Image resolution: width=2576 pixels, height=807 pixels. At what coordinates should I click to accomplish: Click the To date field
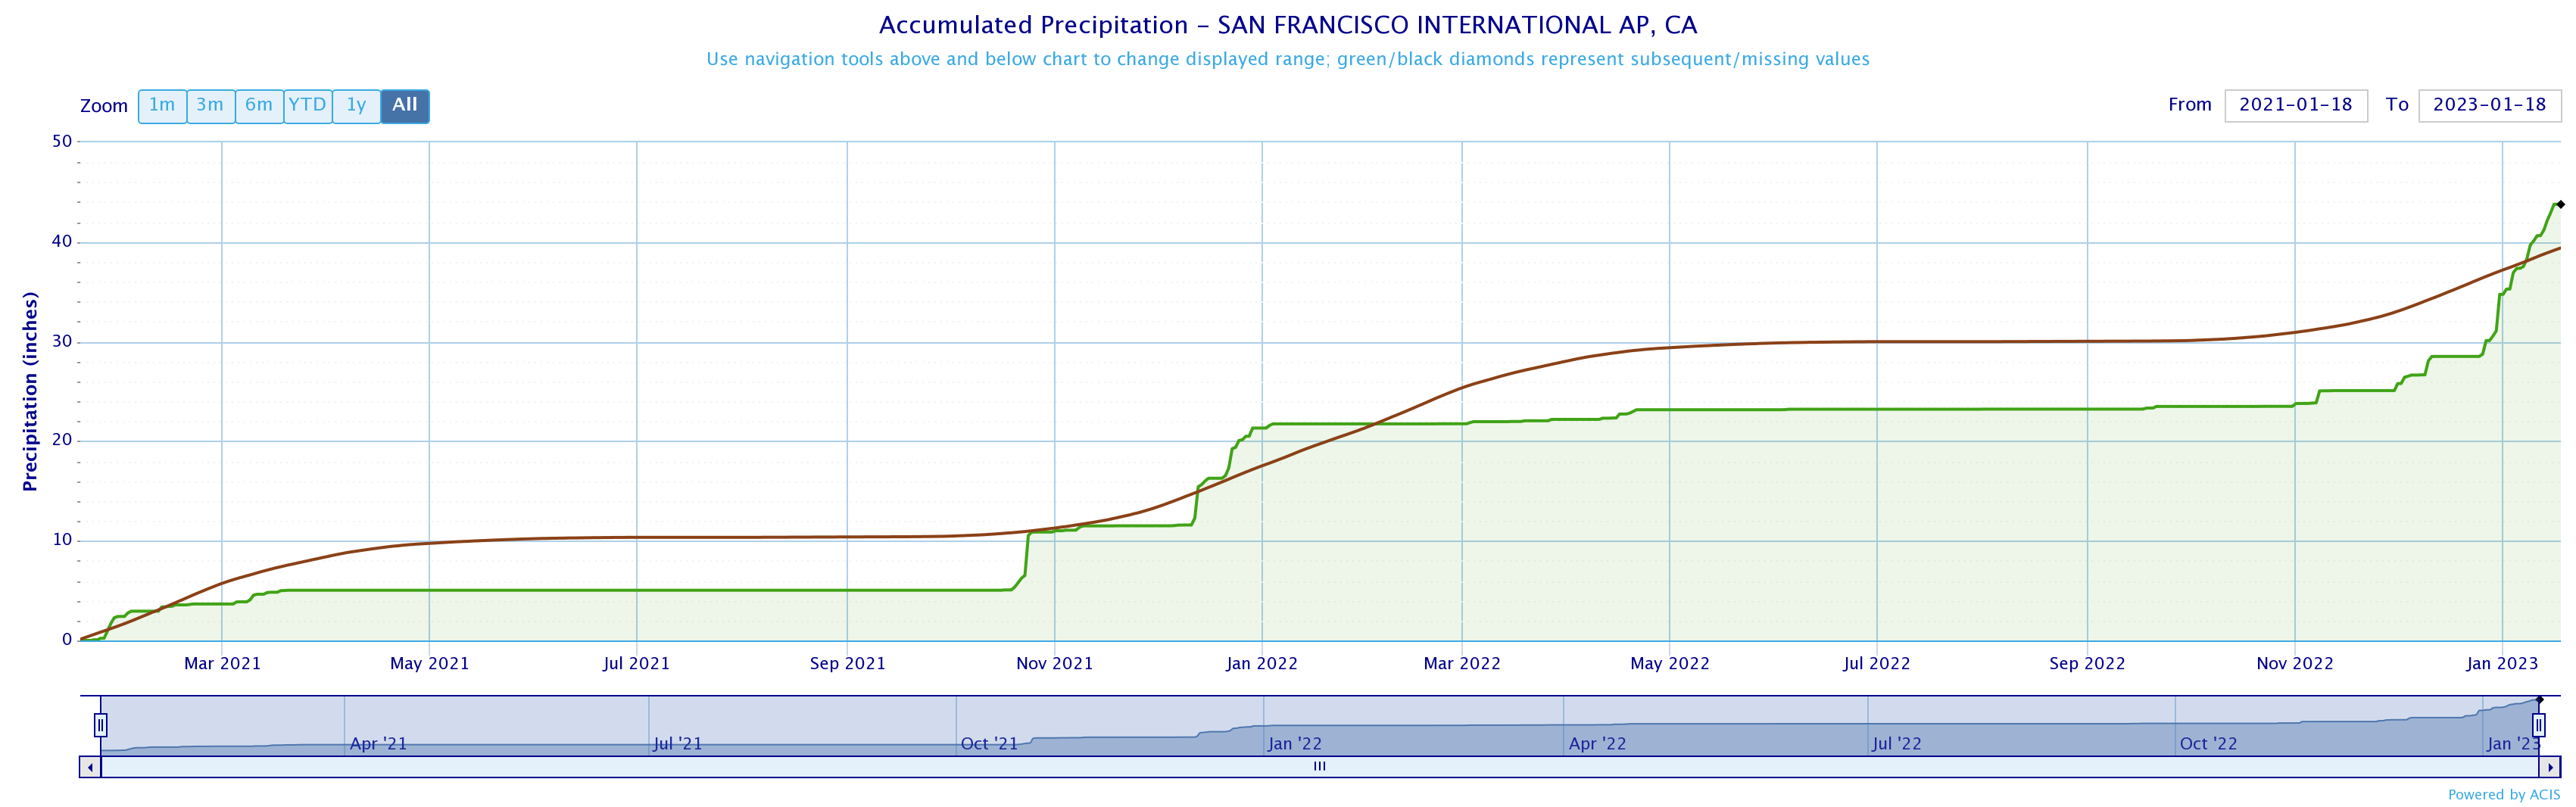2489,105
